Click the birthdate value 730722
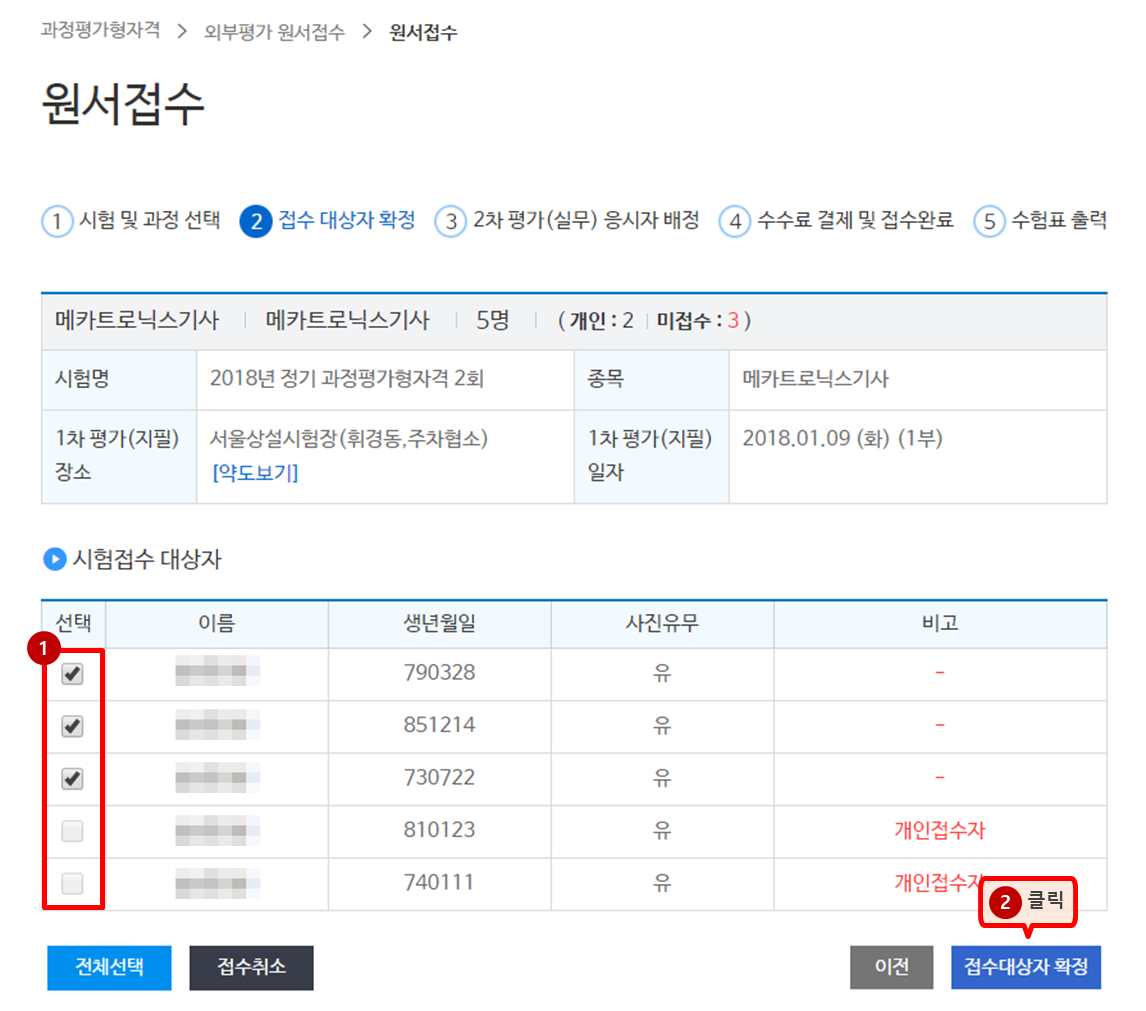 [x=439, y=778]
